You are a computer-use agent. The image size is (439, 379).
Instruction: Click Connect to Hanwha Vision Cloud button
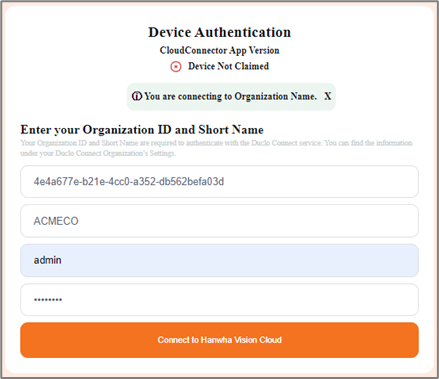[x=219, y=340]
